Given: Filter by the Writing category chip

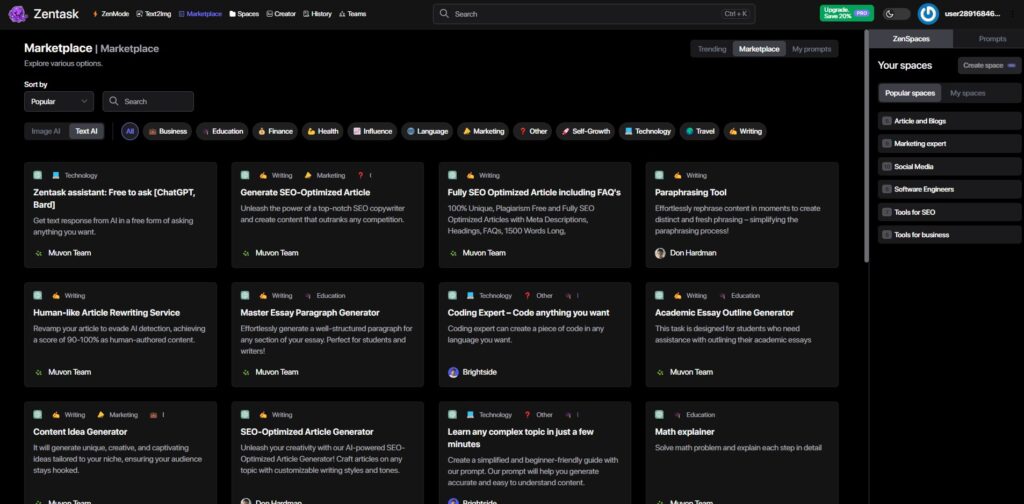Looking at the screenshot, I should 745,131.
